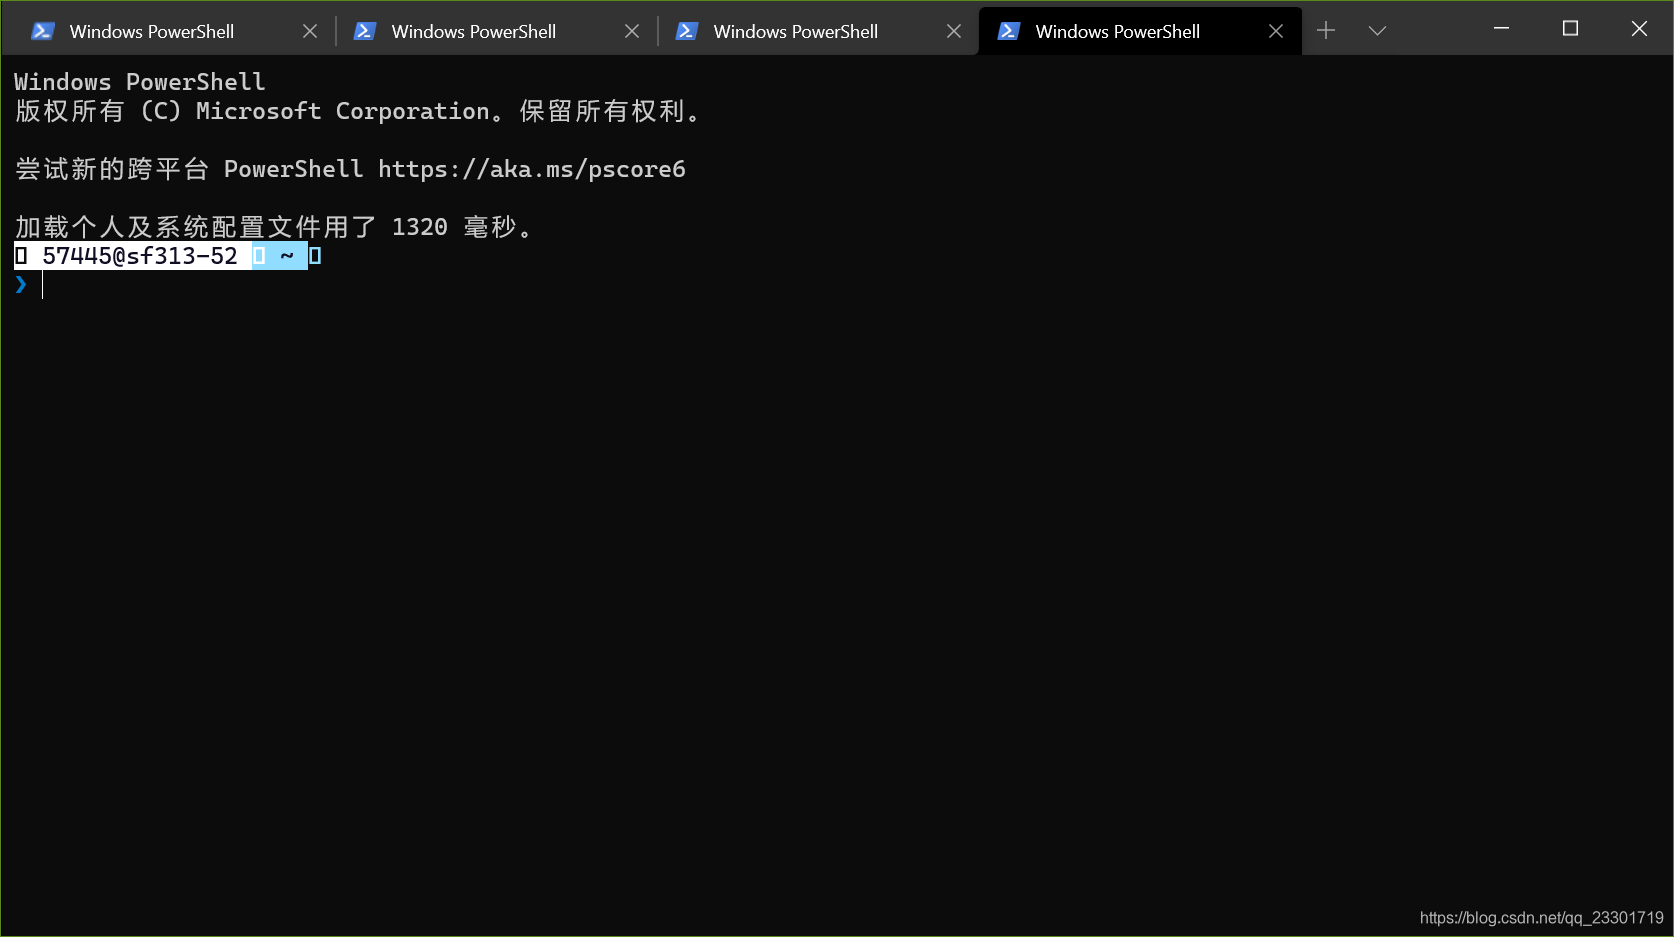Click the text cursor after the prompt arrow

[42, 285]
